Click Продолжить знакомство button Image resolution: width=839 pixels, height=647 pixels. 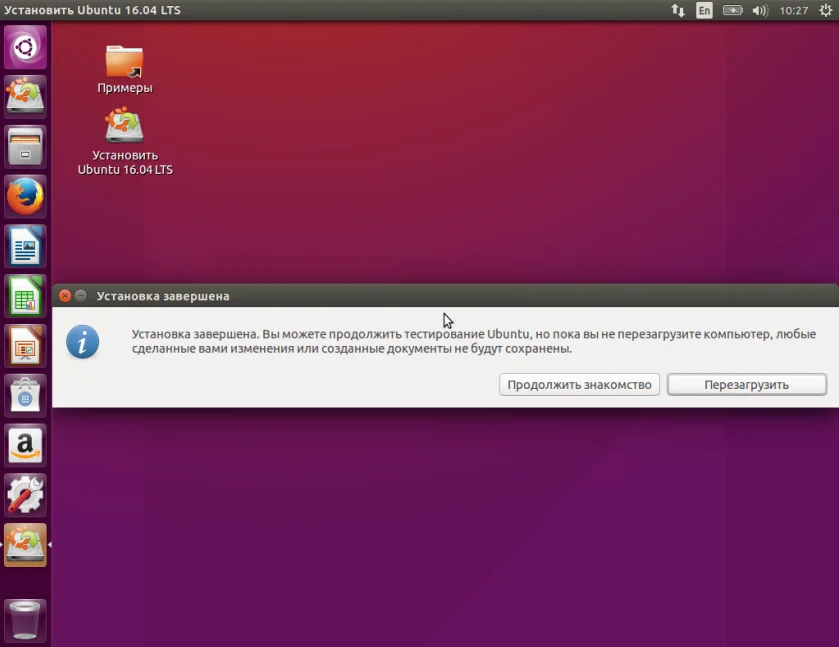[x=579, y=385]
